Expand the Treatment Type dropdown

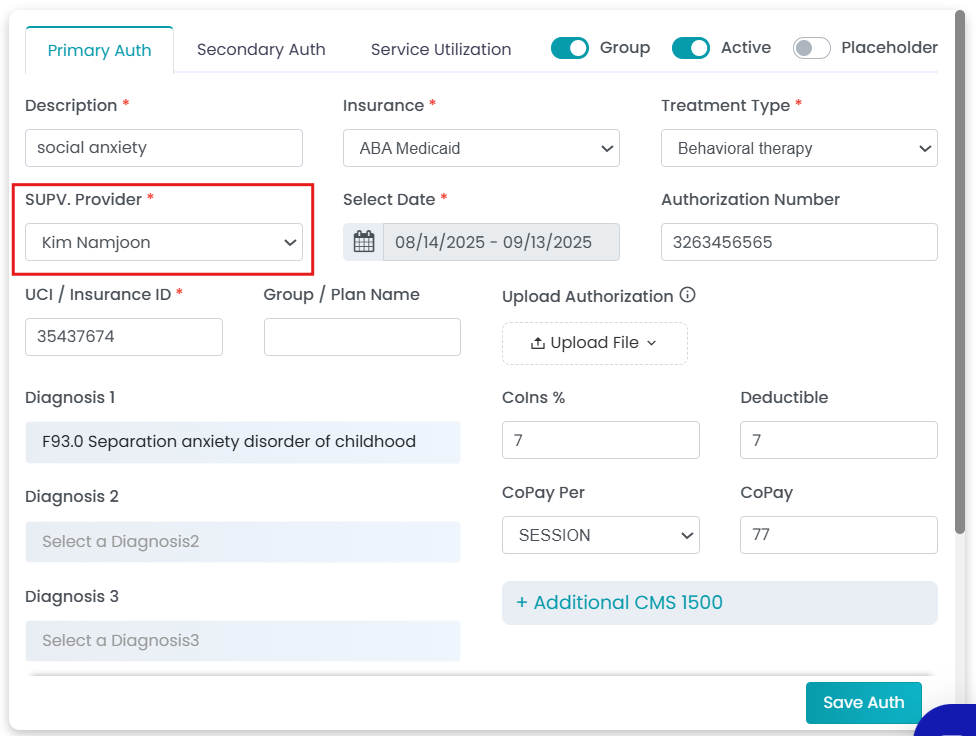pyautogui.click(x=799, y=148)
